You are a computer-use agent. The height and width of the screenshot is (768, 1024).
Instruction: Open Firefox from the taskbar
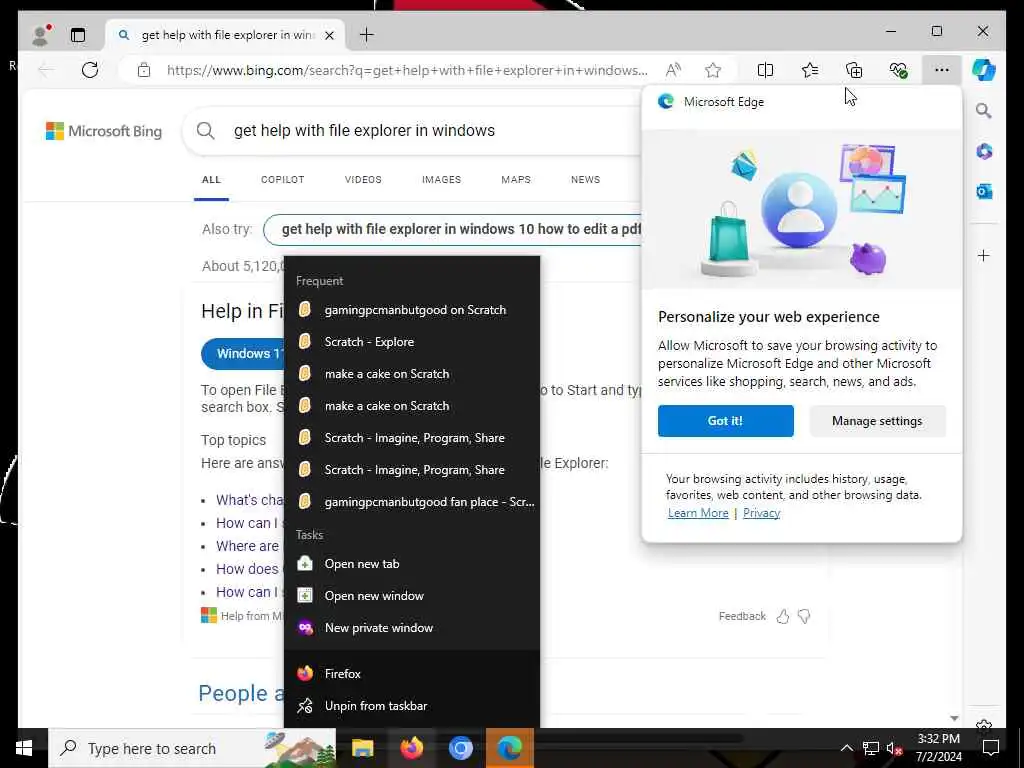coord(411,748)
